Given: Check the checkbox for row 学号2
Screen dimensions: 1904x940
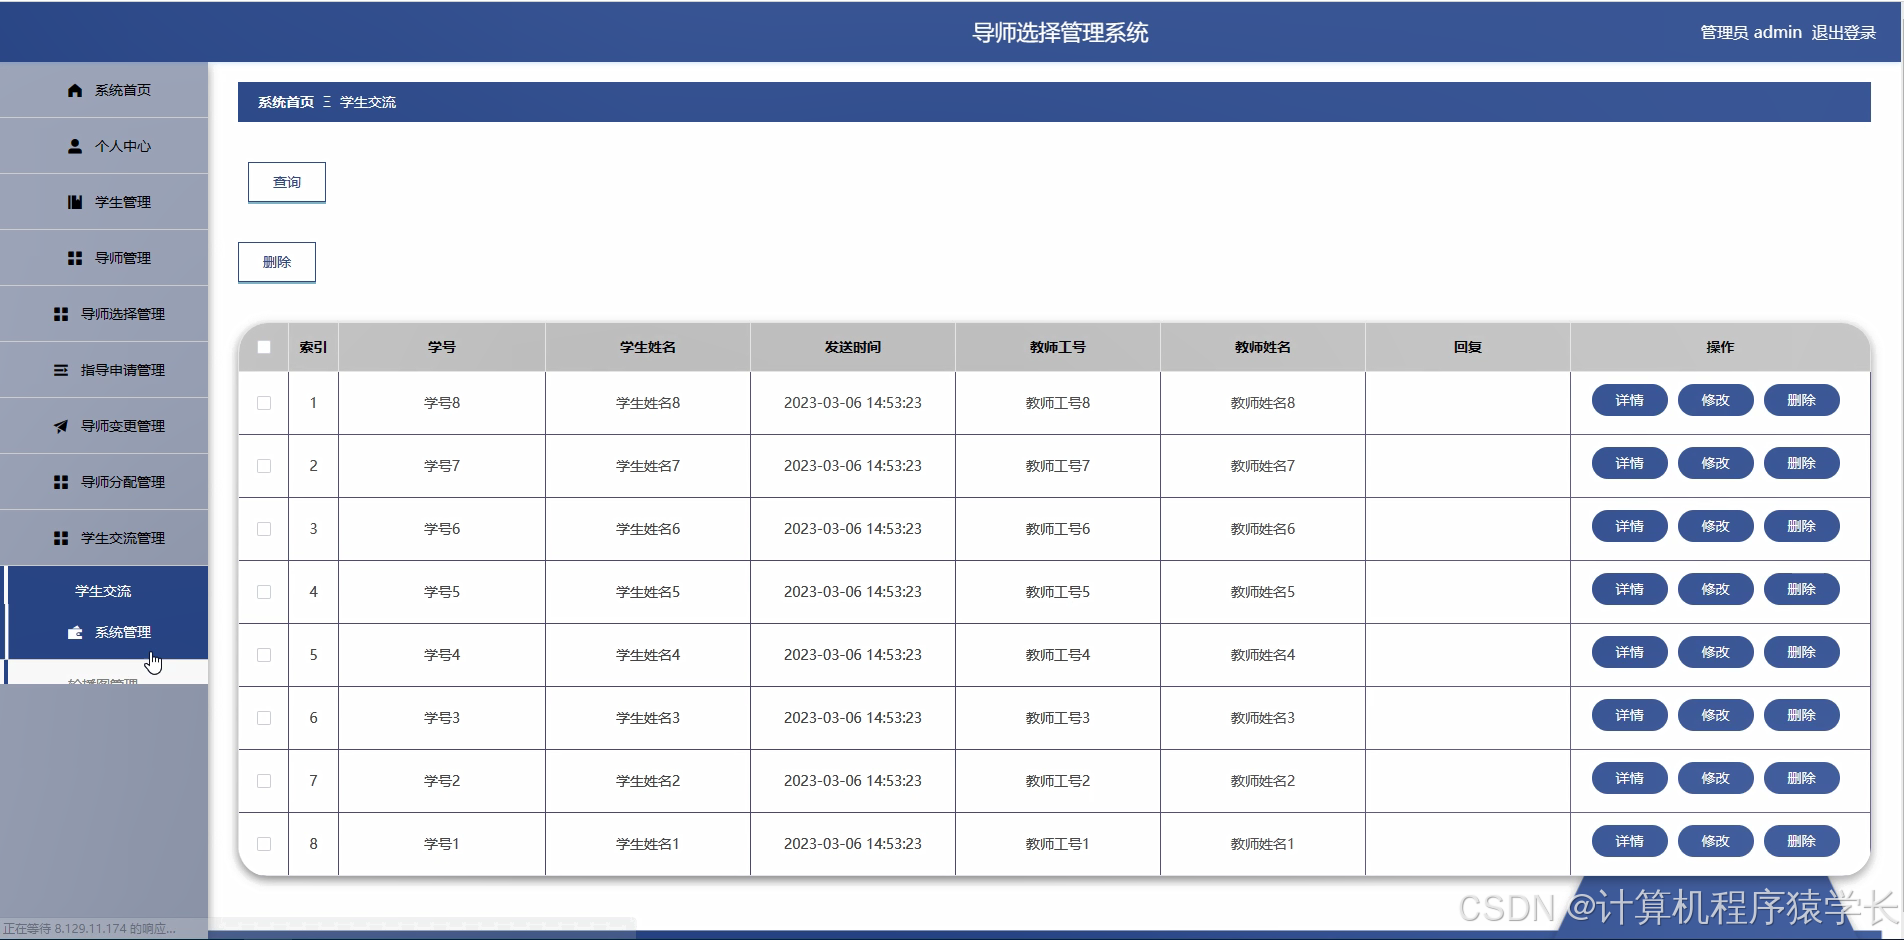Looking at the screenshot, I should (264, 781).
